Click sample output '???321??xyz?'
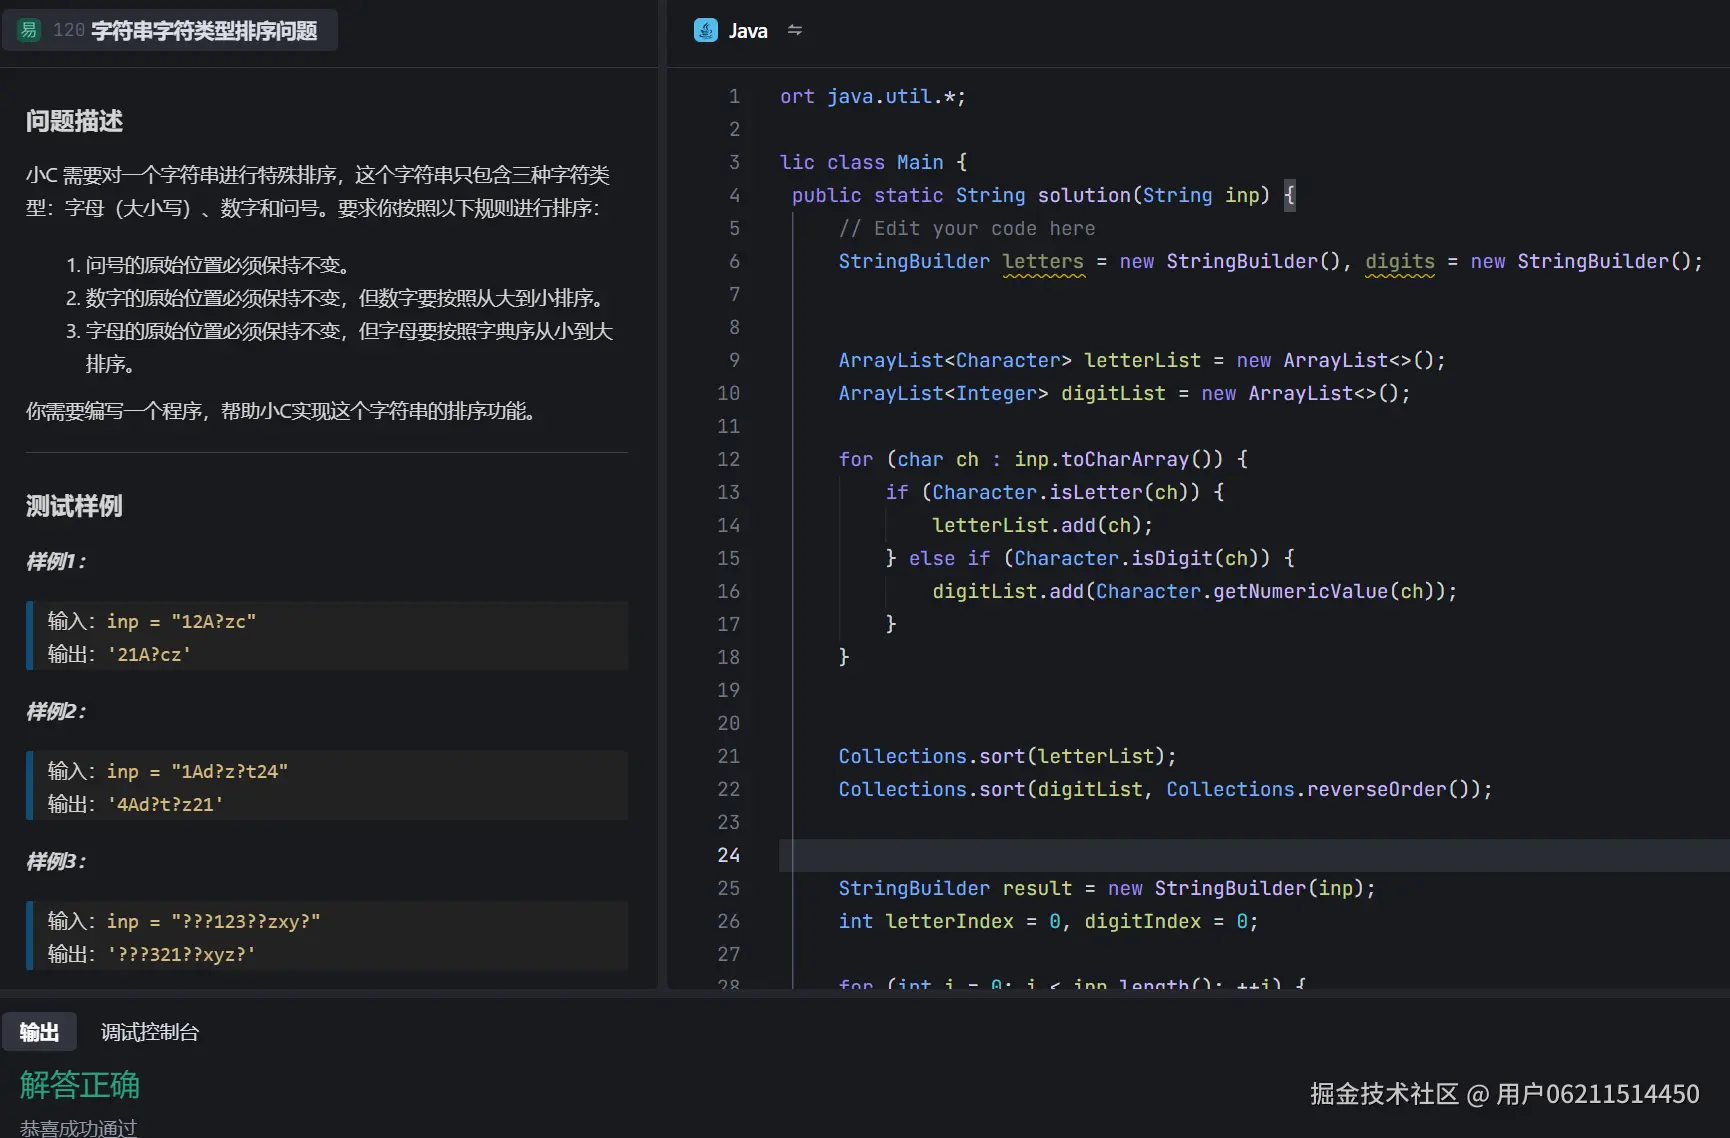This screenshot has height=1138, width=1730. pos(181,954)
